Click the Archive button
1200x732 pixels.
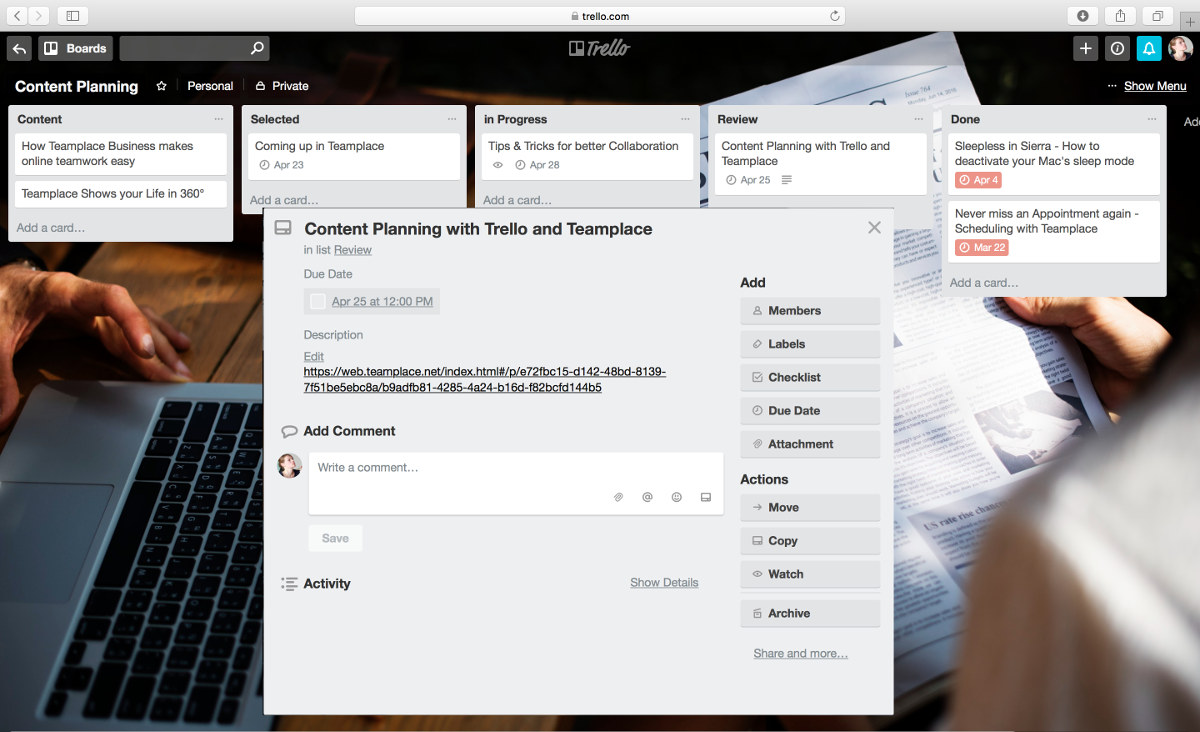[810, 613]
